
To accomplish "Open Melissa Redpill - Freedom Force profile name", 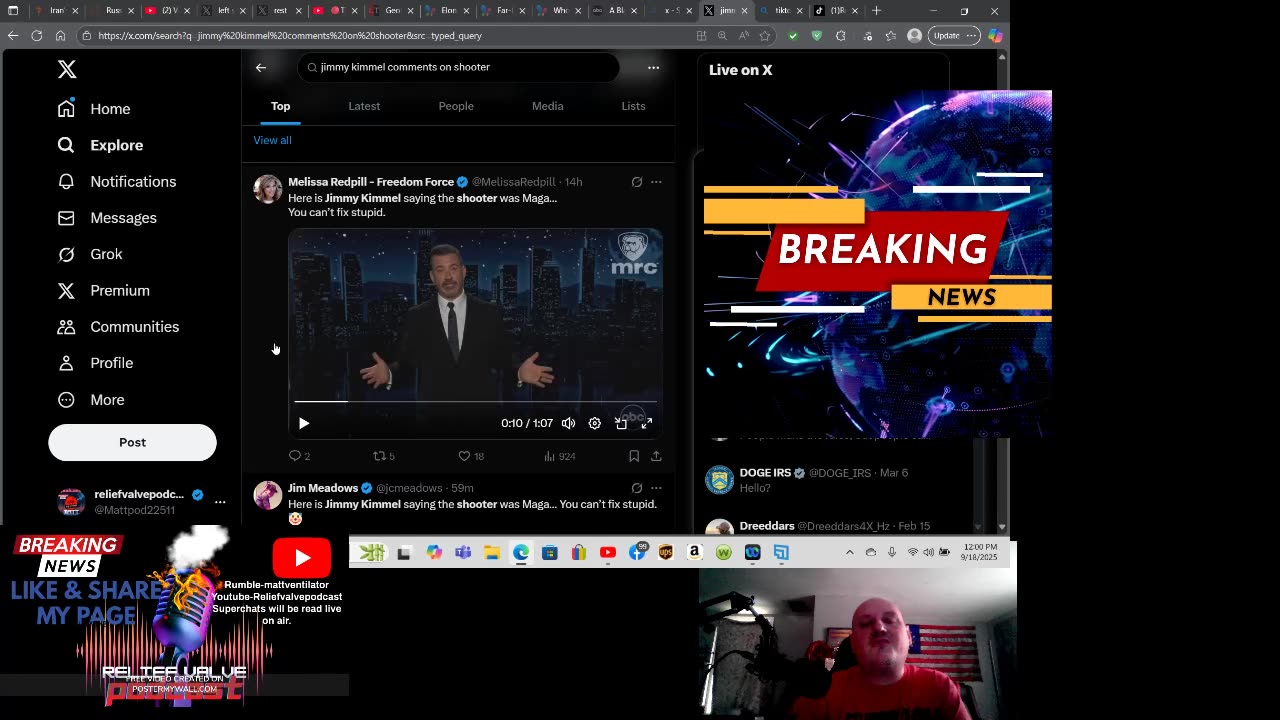I will pyautogui.click(x=371, y=182).
